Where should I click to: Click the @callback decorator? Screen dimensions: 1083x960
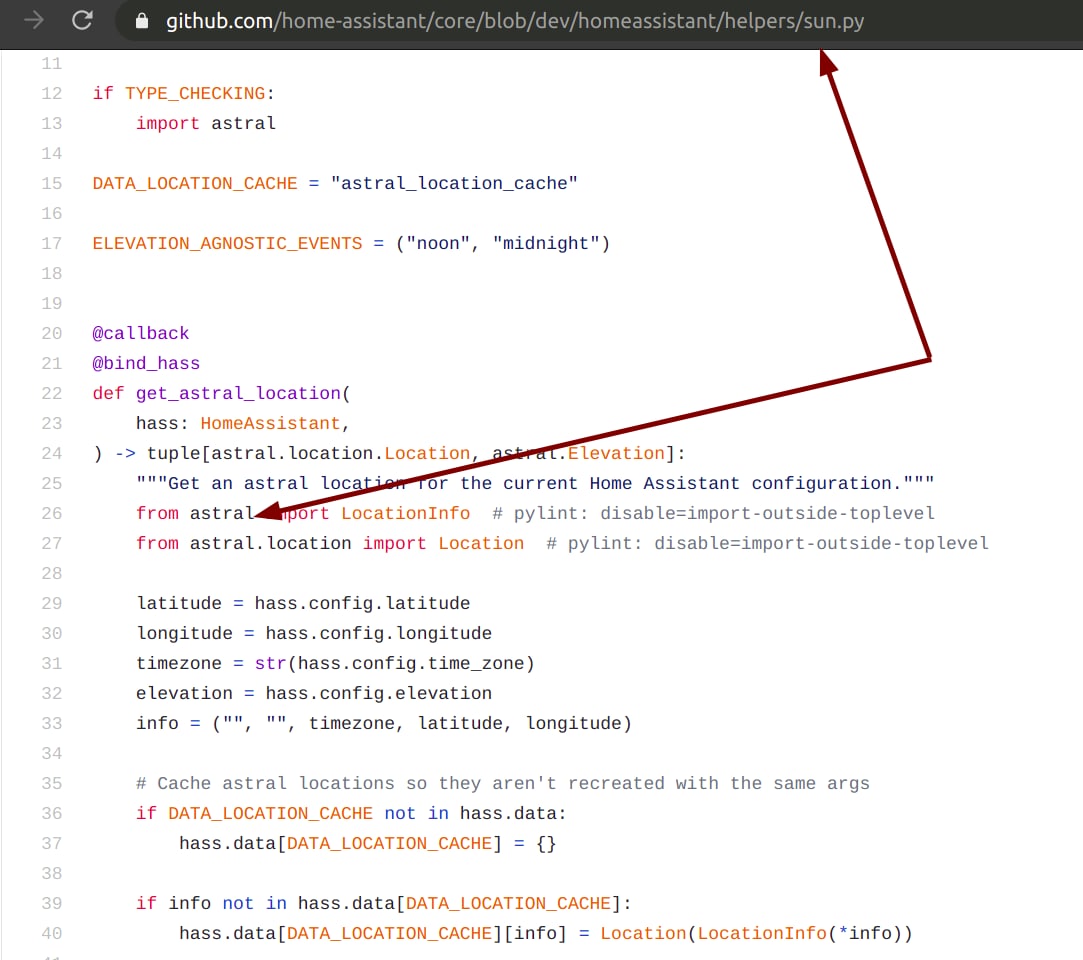pos(141,334)
